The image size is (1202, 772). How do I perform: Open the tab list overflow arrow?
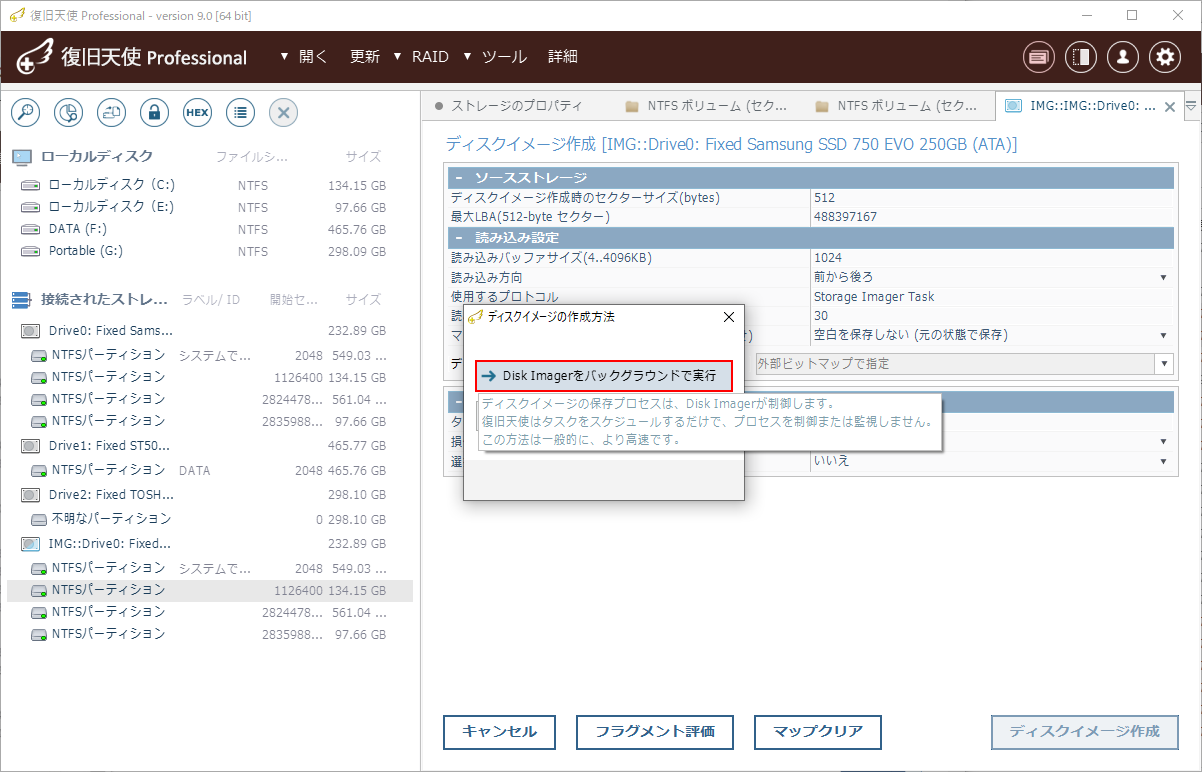pyautogui.click(x=1191, y=105)
